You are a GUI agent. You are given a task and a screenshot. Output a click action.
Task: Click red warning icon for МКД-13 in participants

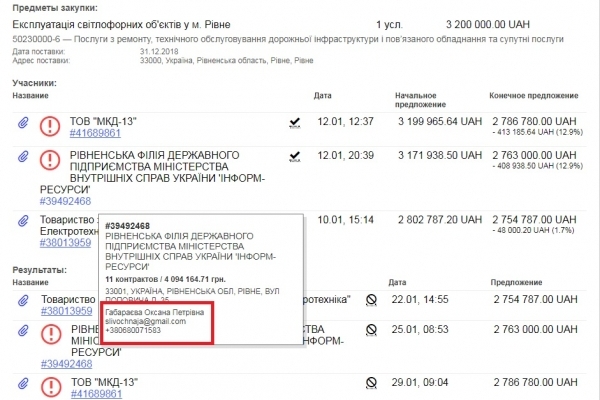coord(50,125)
